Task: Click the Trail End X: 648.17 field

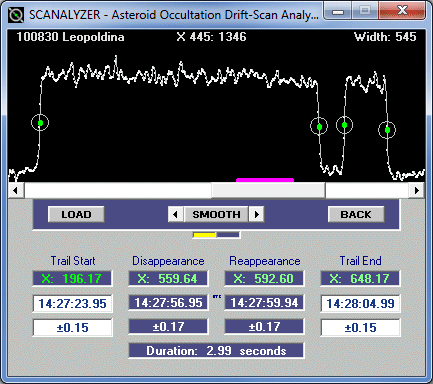Action: pyautogui.click(x=360, y=278)
